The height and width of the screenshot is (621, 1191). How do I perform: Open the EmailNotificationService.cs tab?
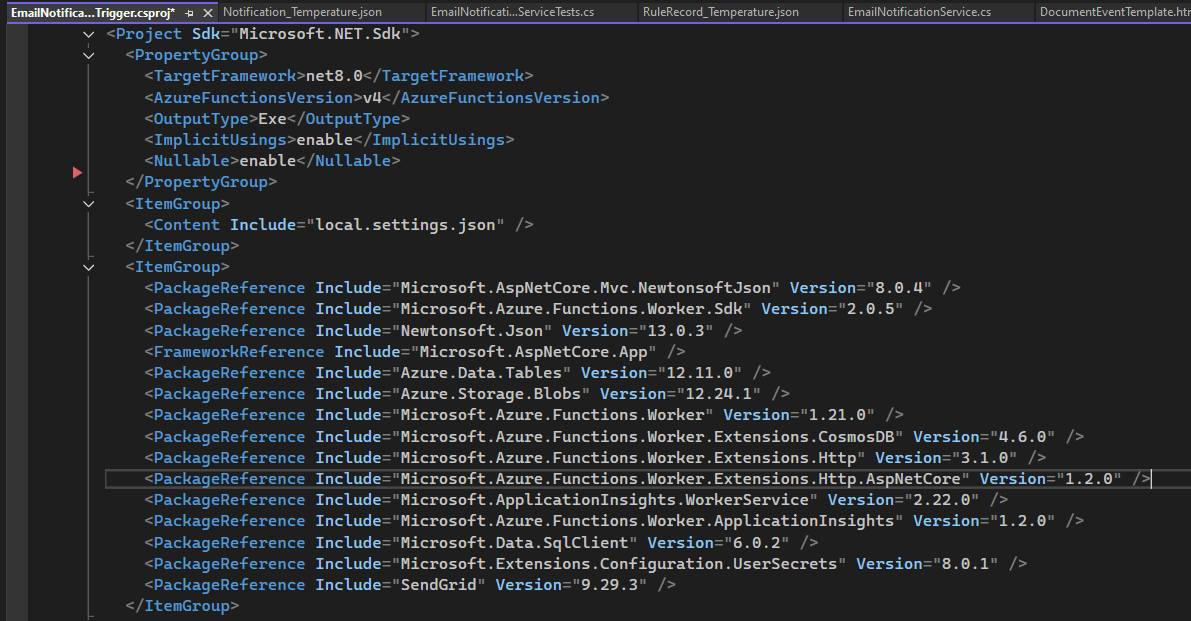pyautogui.click(x=919, y=12)
